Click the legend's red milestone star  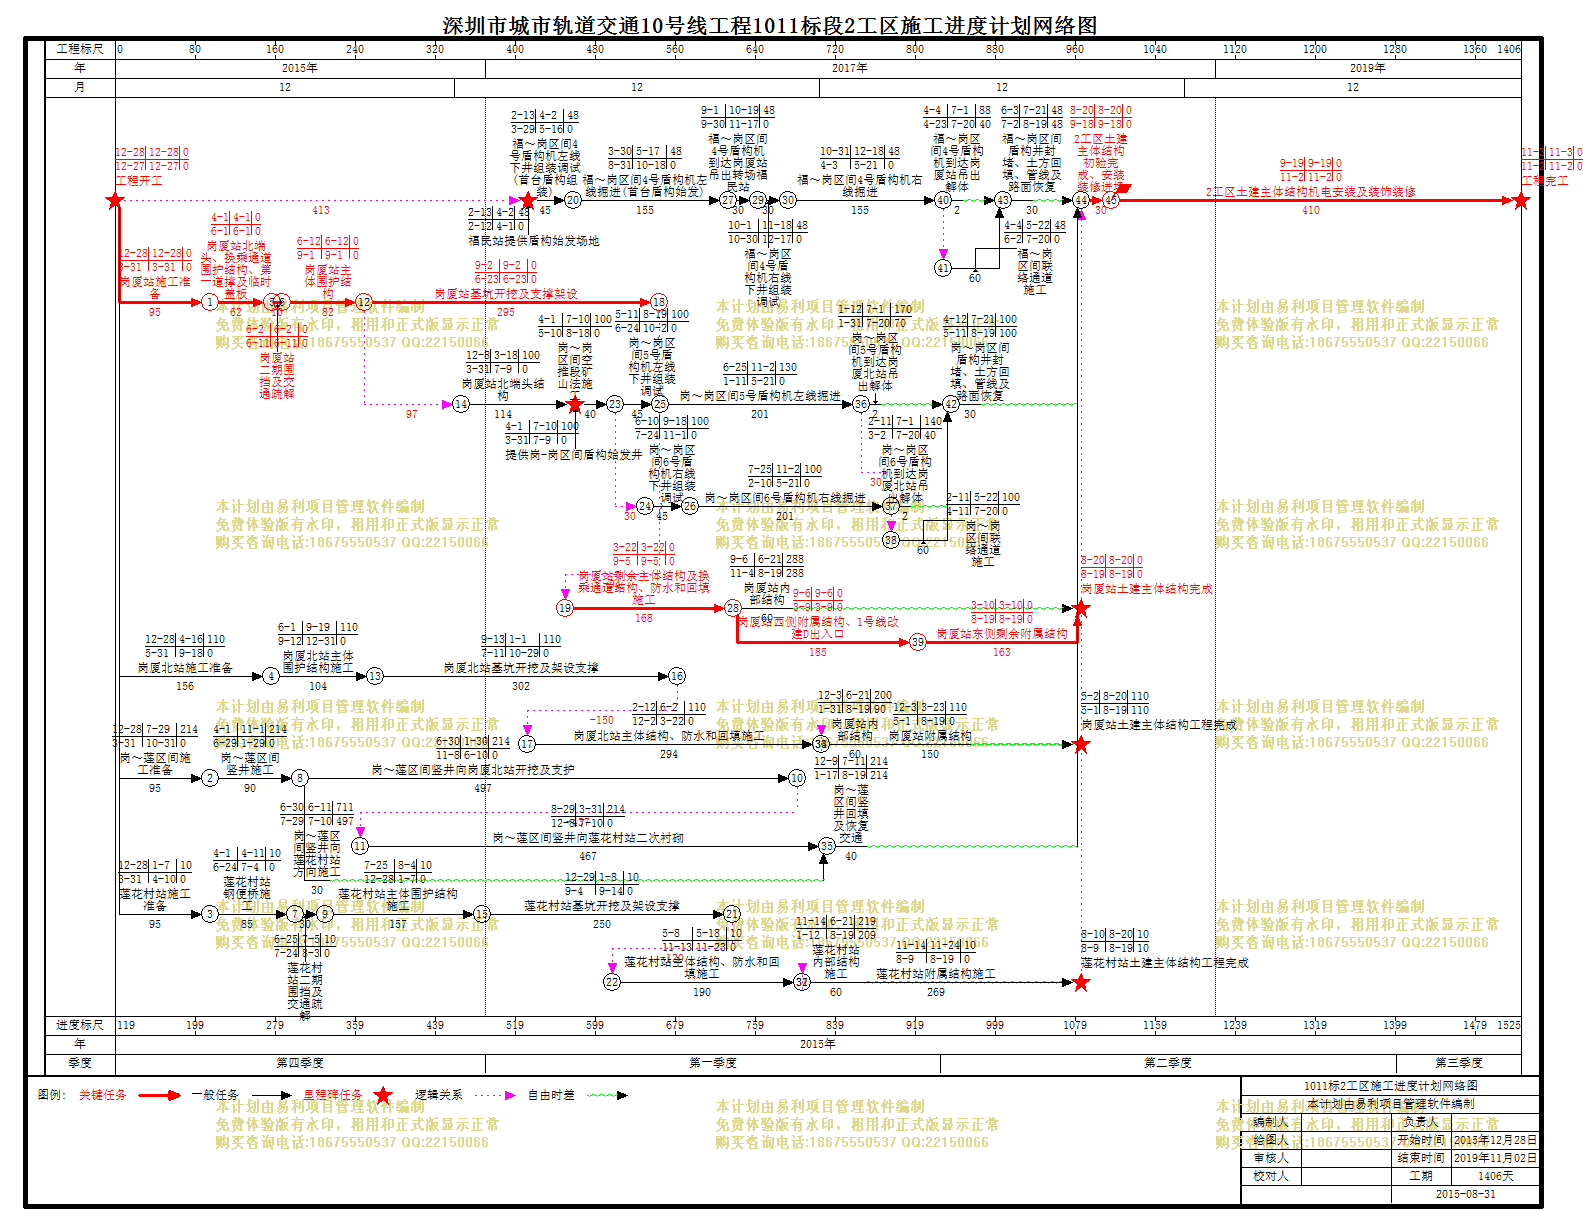383,1095
